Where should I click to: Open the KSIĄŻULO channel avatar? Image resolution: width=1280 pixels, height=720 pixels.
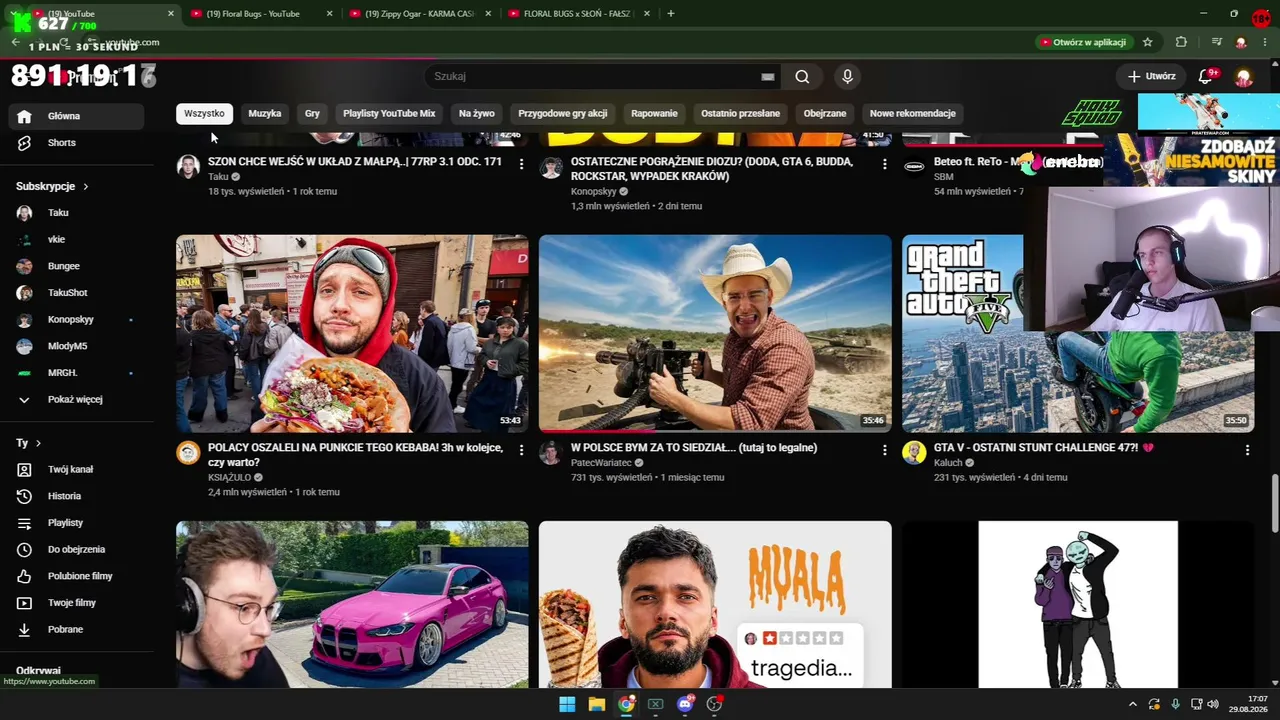click(x=188, y=453)
